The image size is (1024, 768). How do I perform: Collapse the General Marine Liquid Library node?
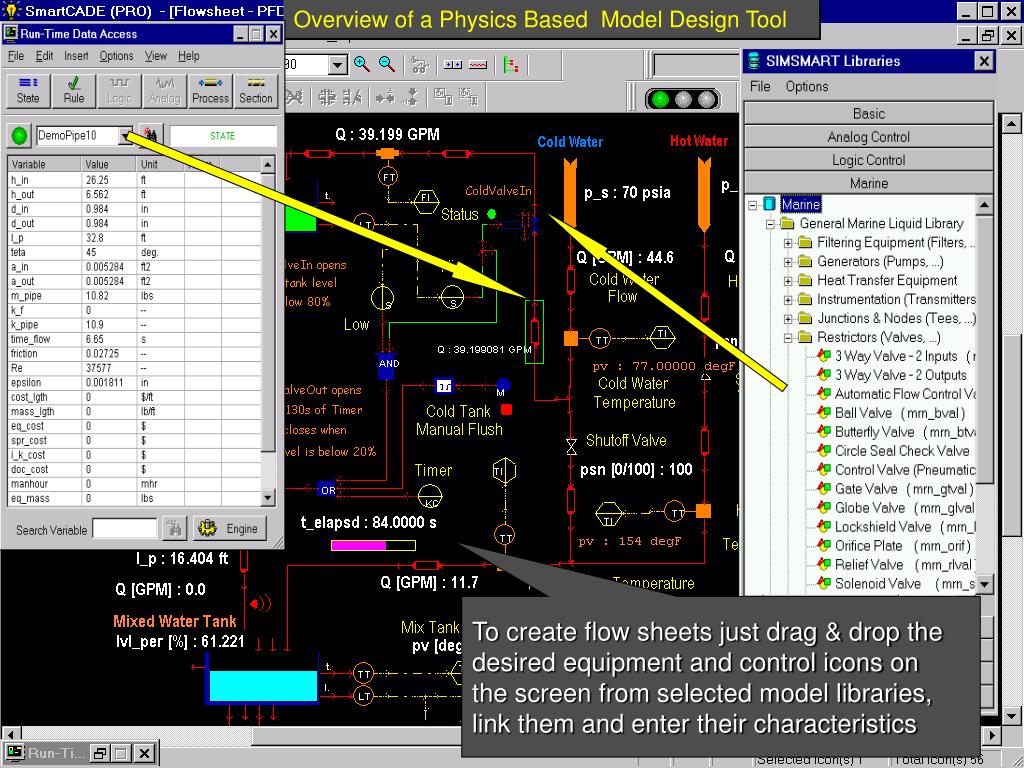[x=771, y=224]
